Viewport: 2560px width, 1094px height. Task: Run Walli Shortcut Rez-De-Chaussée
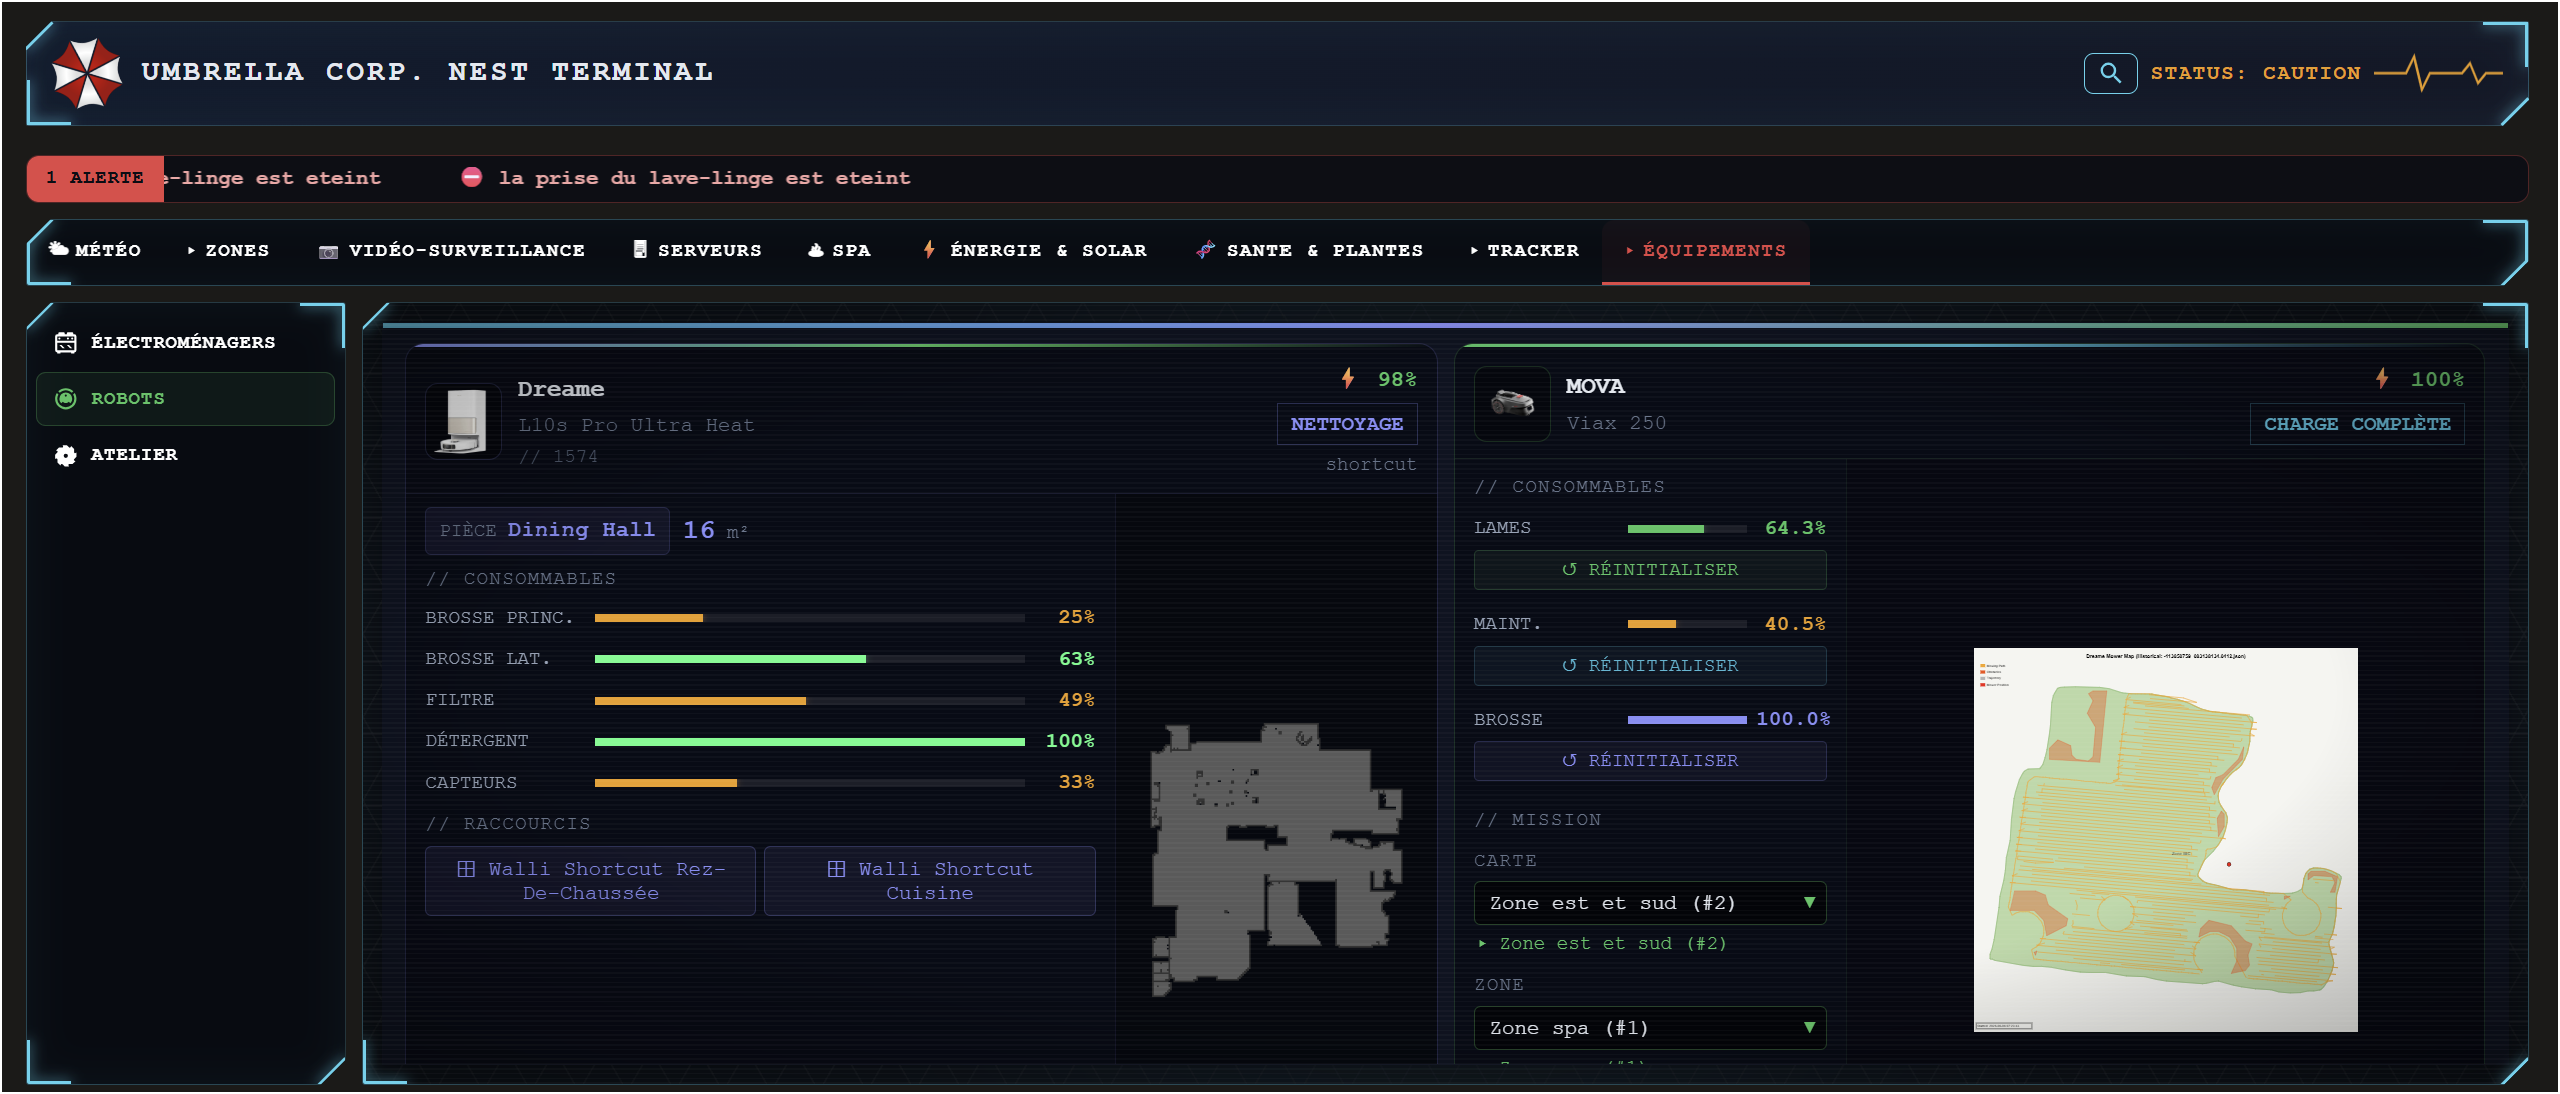pyautogui.click(x=590, y=881)
